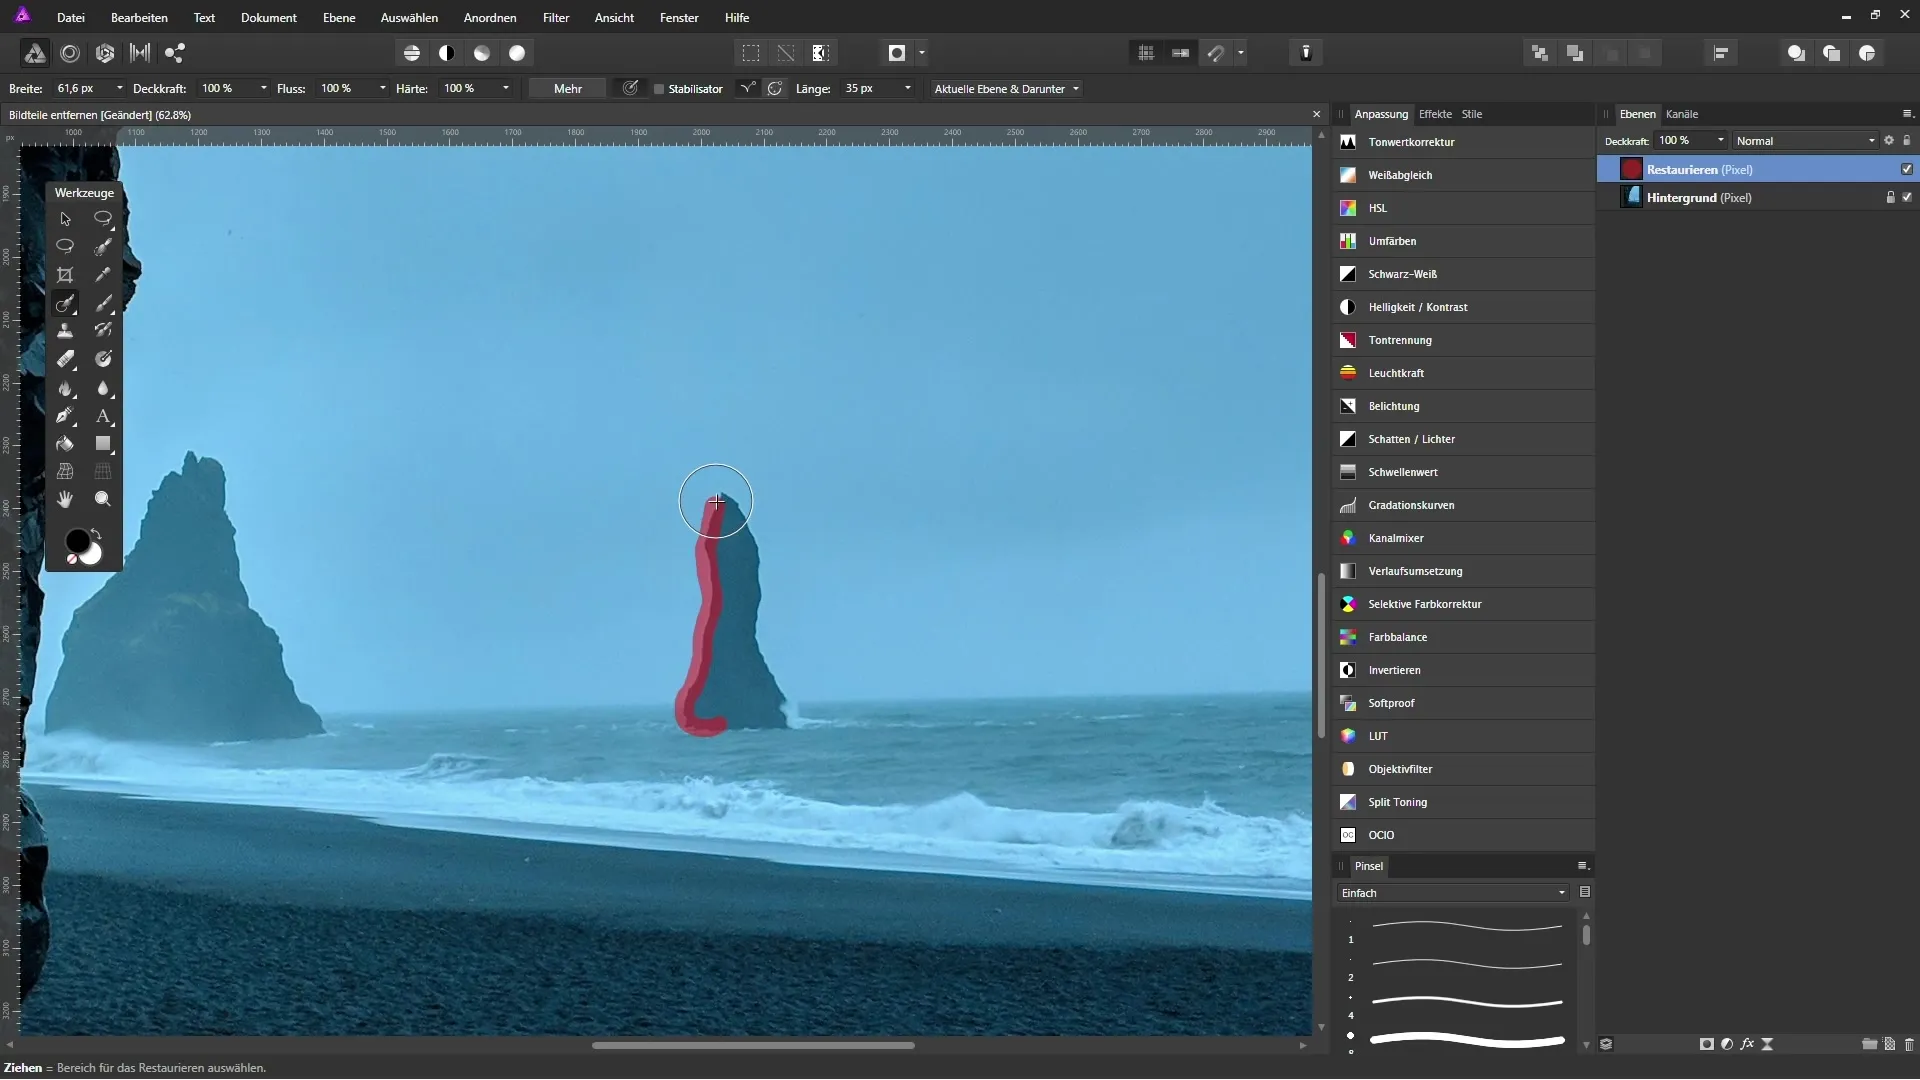Image resolution: width=1920 pixels, height=1080 pixels.
Task: Click the Mehr button
Action: coord(567,89)
